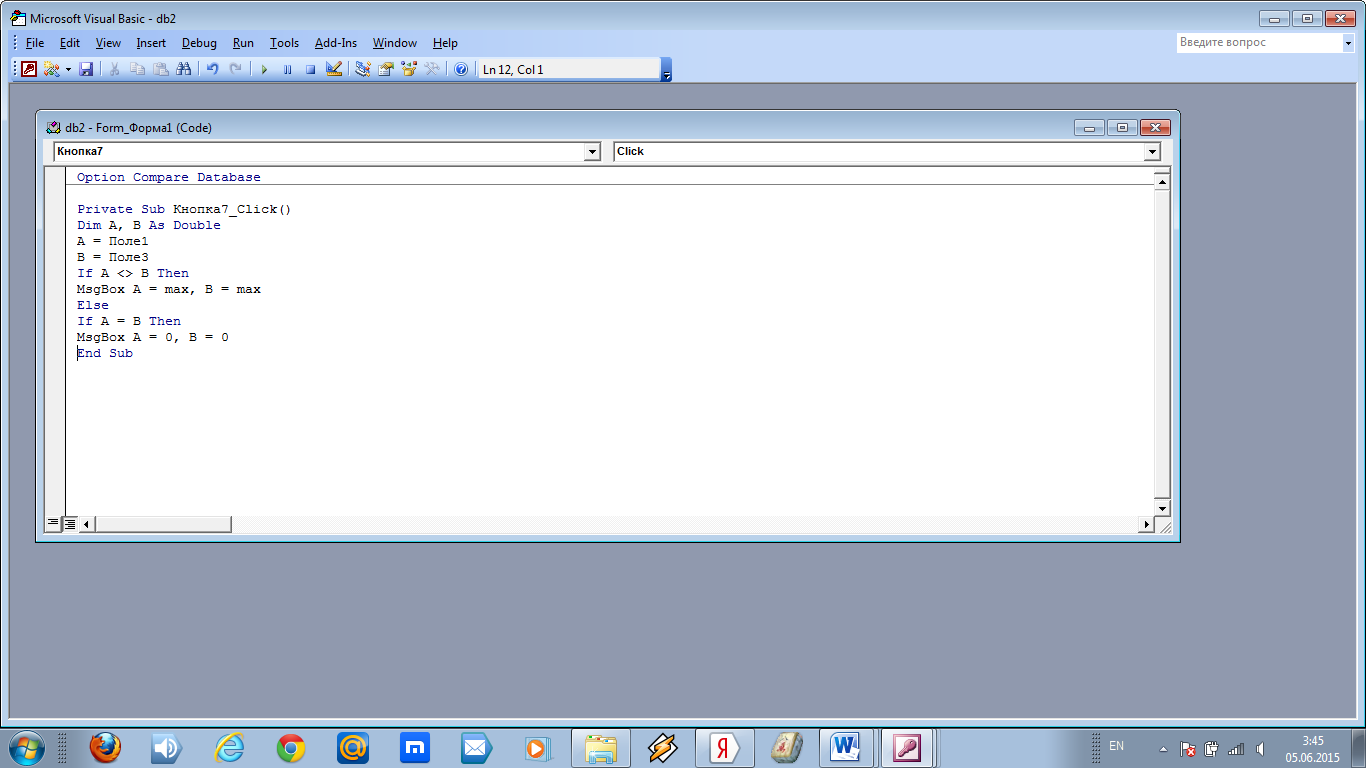Screen dimensions: 1366x768
Task: Open the Debug menu
Action: coord(199,43)
